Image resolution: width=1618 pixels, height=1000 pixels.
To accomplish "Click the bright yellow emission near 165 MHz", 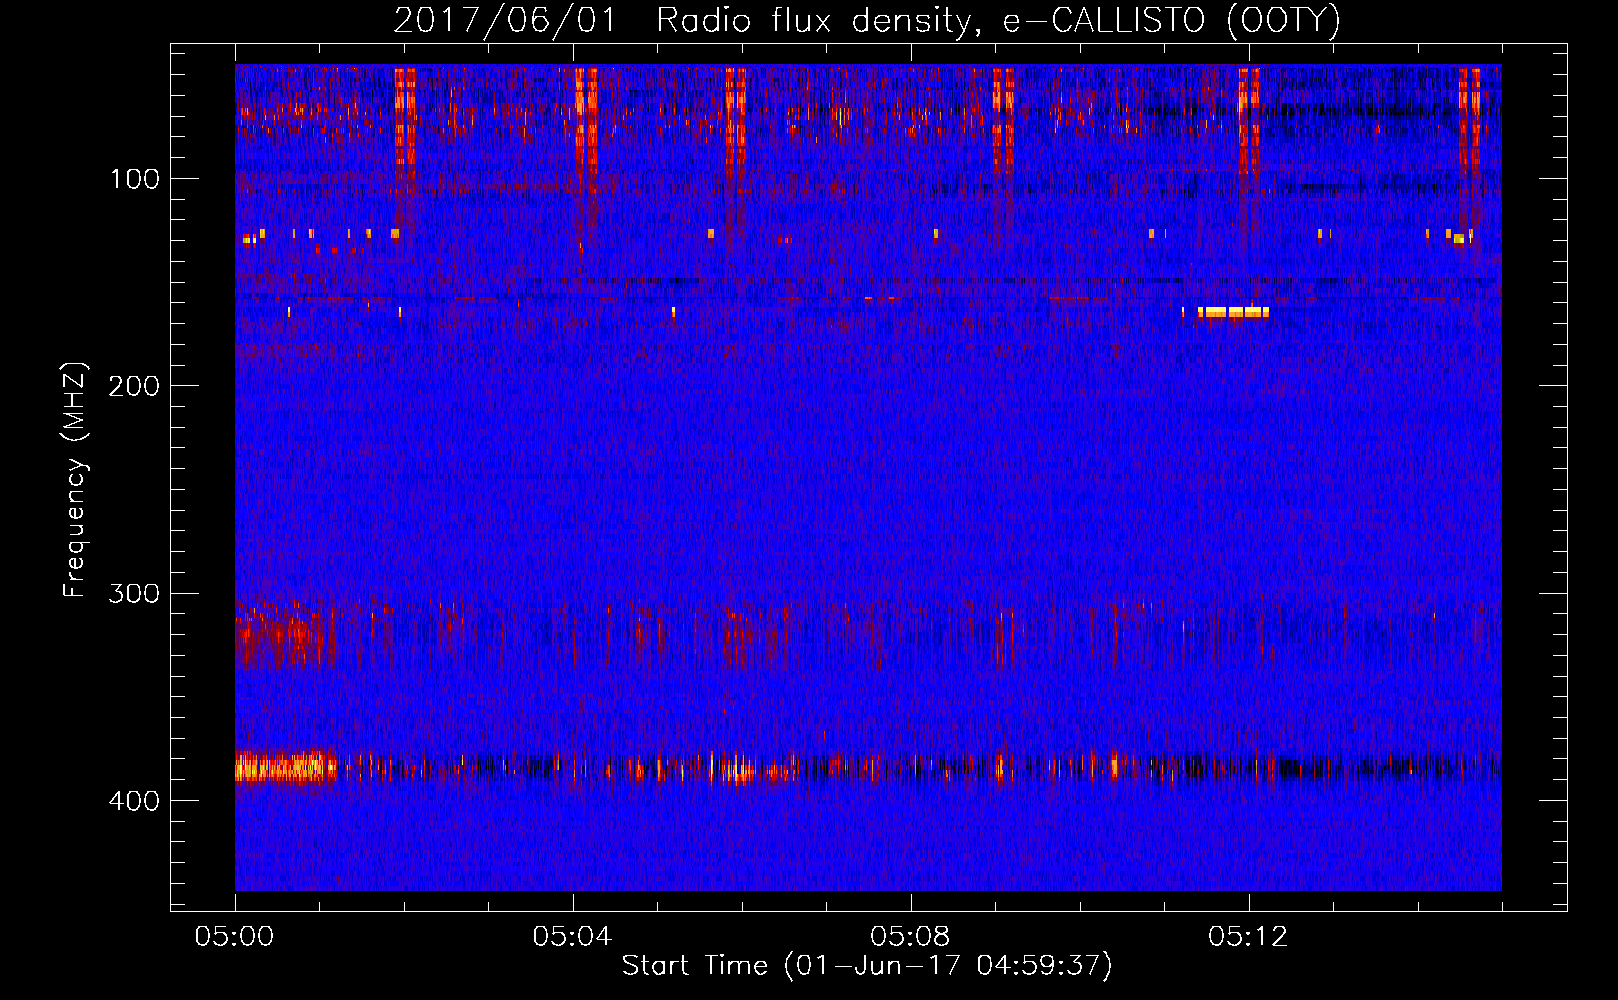I will (x=1233, y=312).
